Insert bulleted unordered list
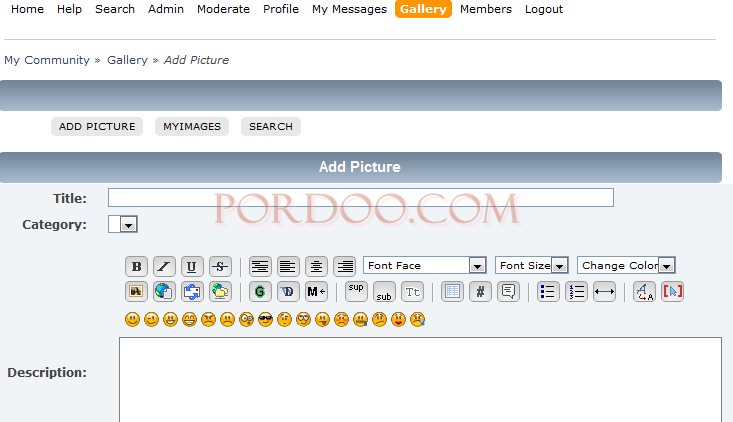 click(x=548, y=292)
